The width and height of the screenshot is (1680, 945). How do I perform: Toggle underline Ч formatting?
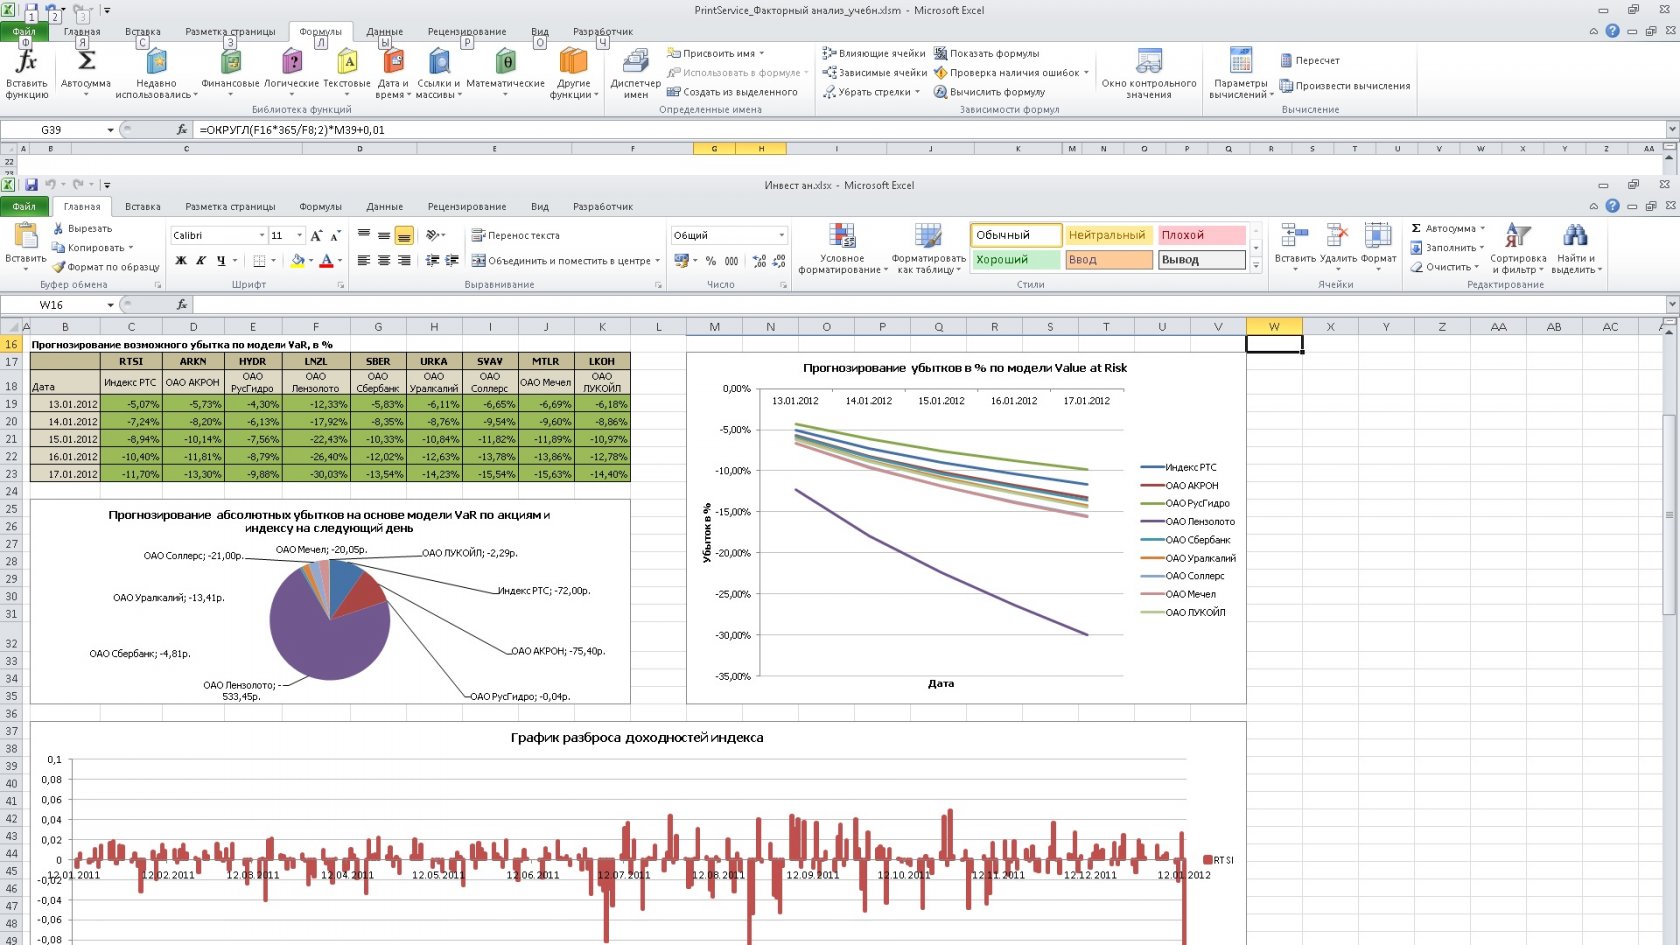(x=221, y=261)
